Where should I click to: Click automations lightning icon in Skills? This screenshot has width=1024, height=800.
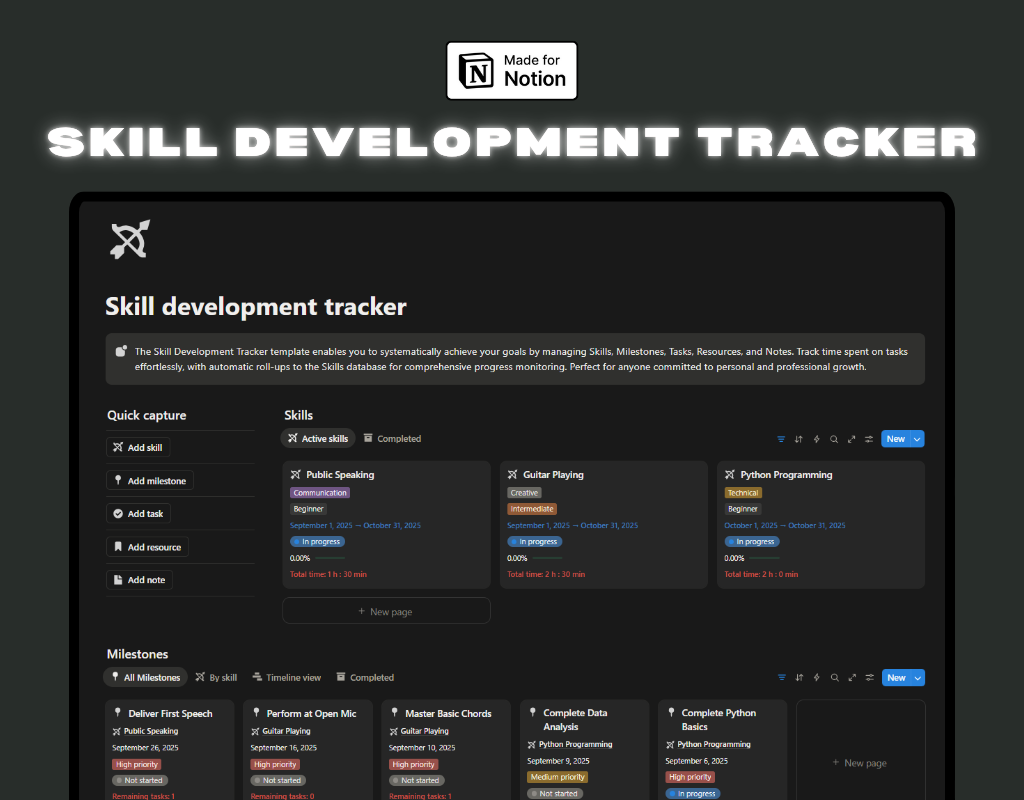(816, 440)
